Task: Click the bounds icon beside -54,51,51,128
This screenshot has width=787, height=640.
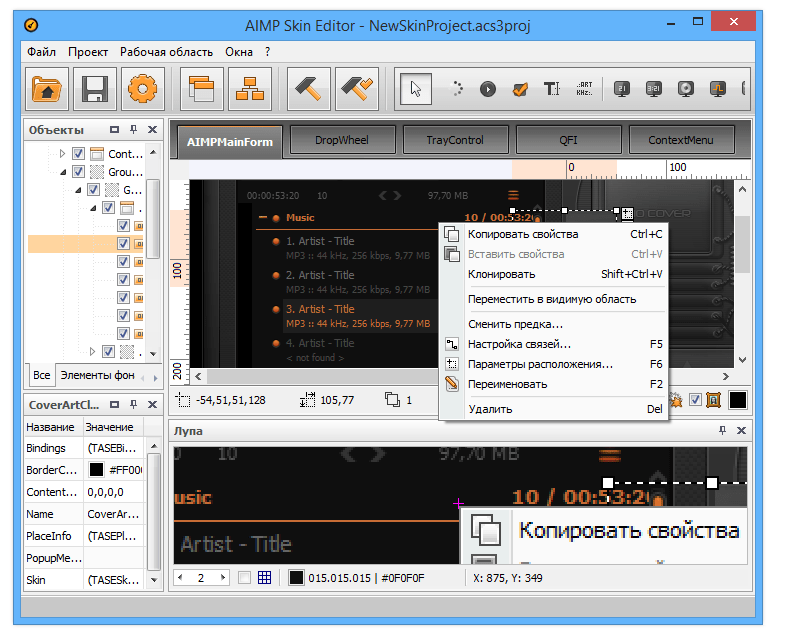Action: 183,400
